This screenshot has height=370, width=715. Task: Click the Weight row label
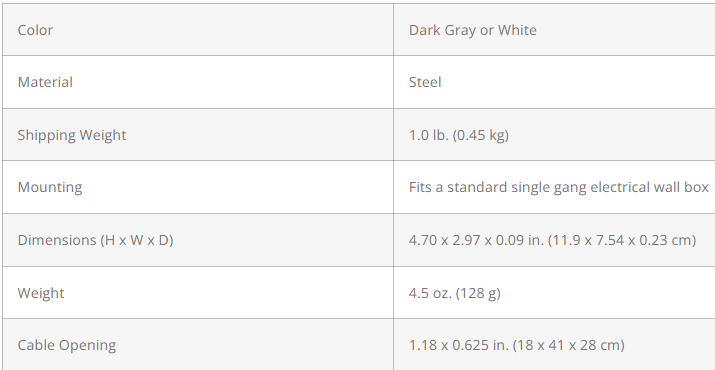tap(41, 293)
